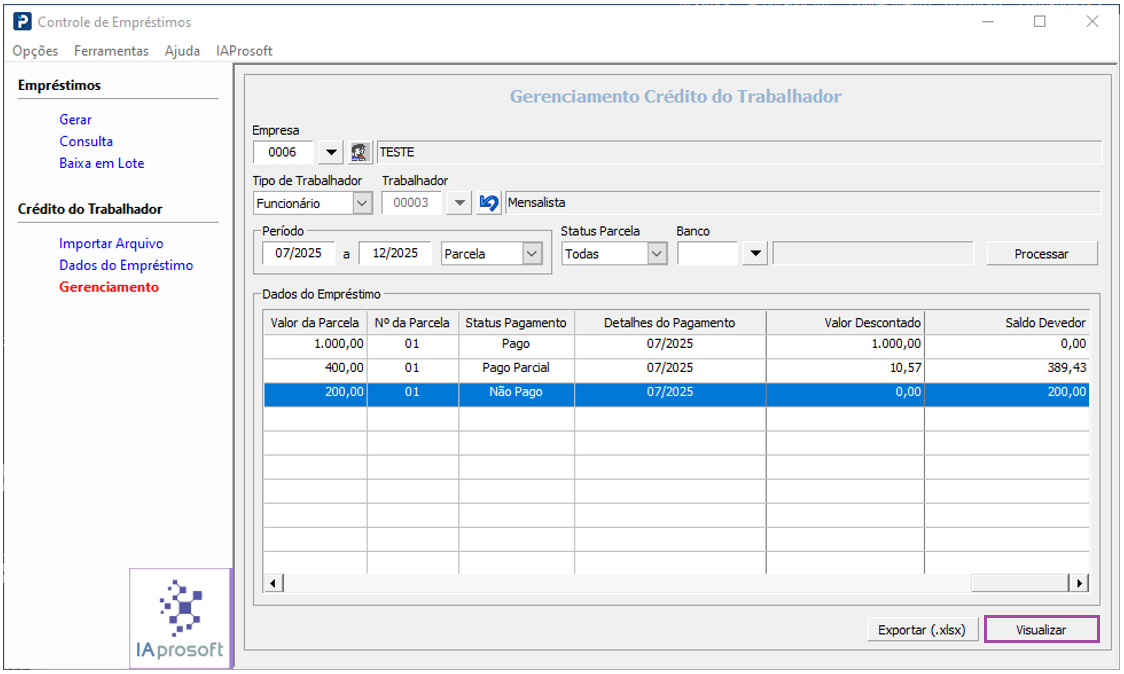Open the Ajuda menu
The width and height of the screenshot is (1124, 674).
click(x=182, y=51)
